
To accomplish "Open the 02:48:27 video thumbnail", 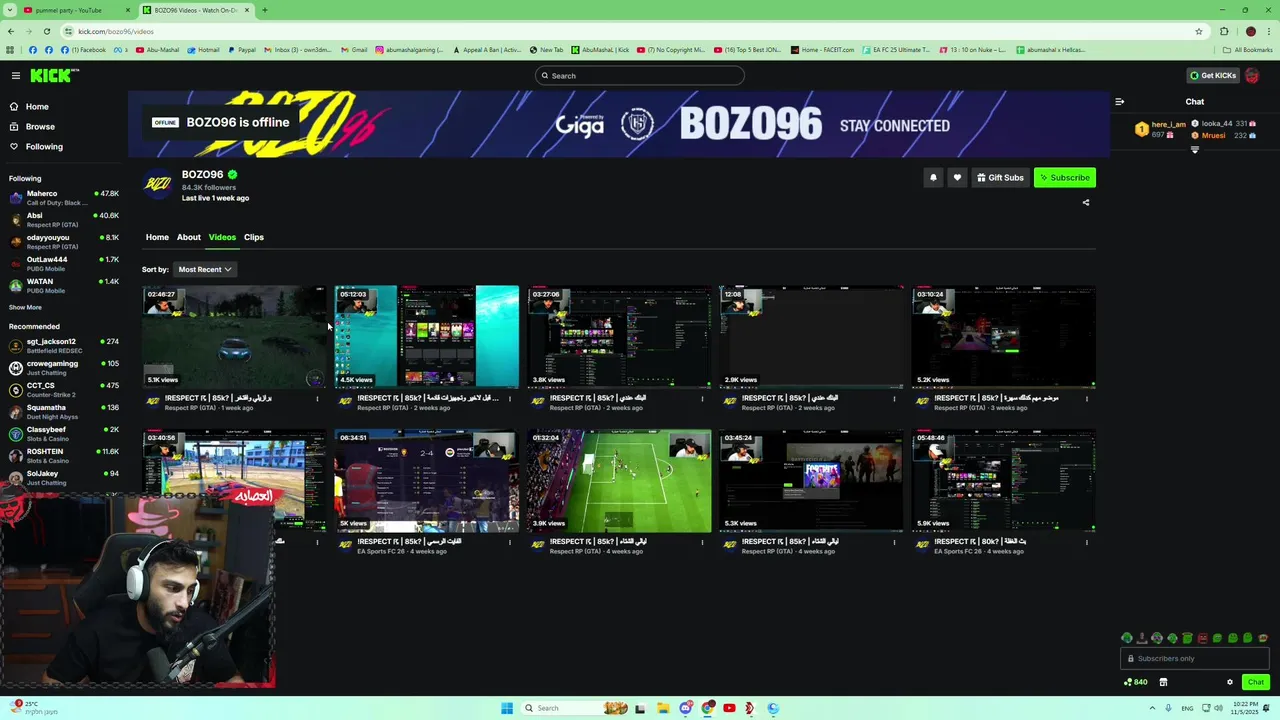I will (235, 337).
